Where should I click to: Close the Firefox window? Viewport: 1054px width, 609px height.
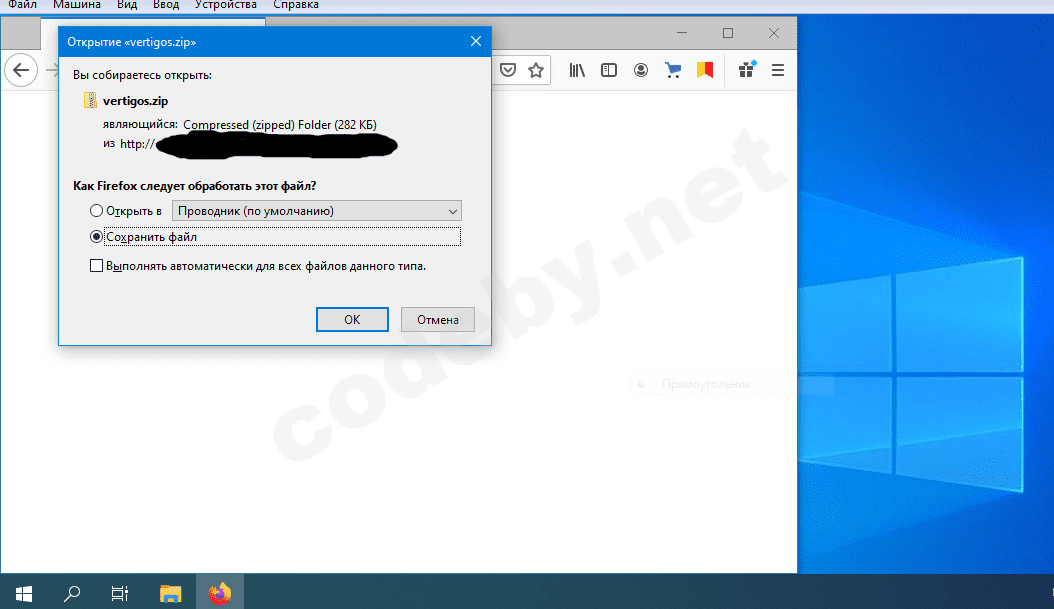(774, 33)
